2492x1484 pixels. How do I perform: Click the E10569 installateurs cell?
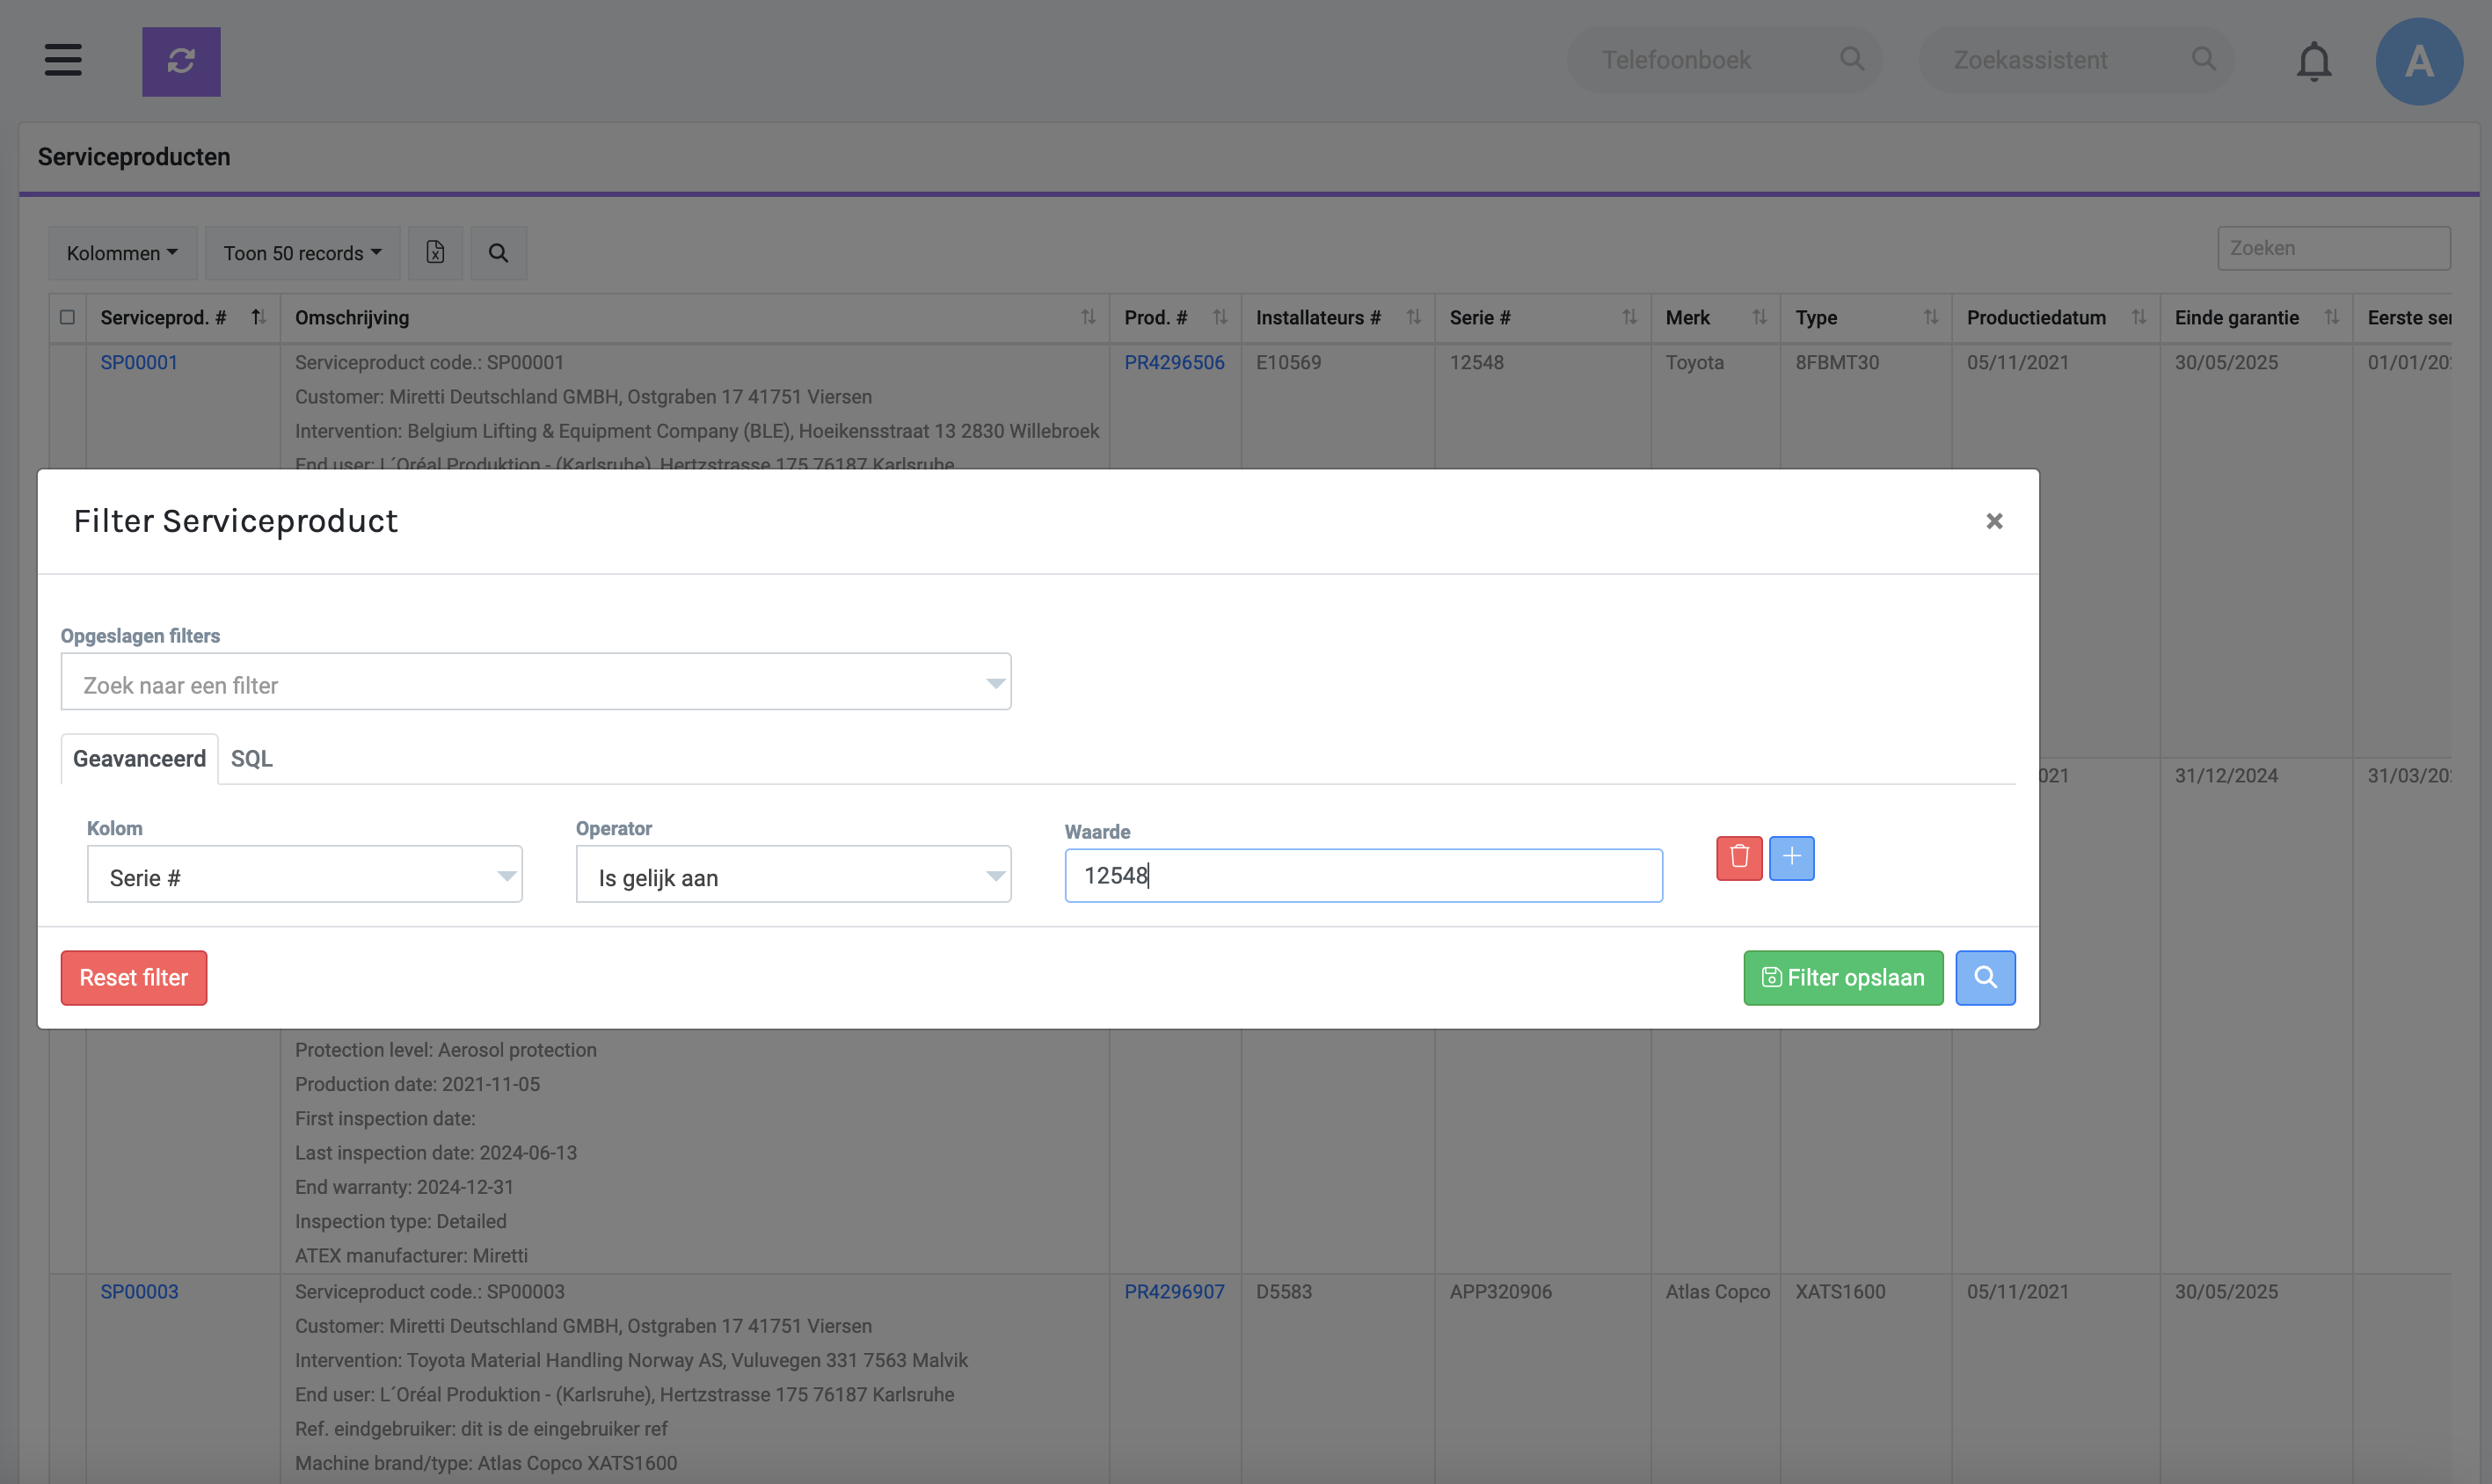click(x=1288, y=362)
